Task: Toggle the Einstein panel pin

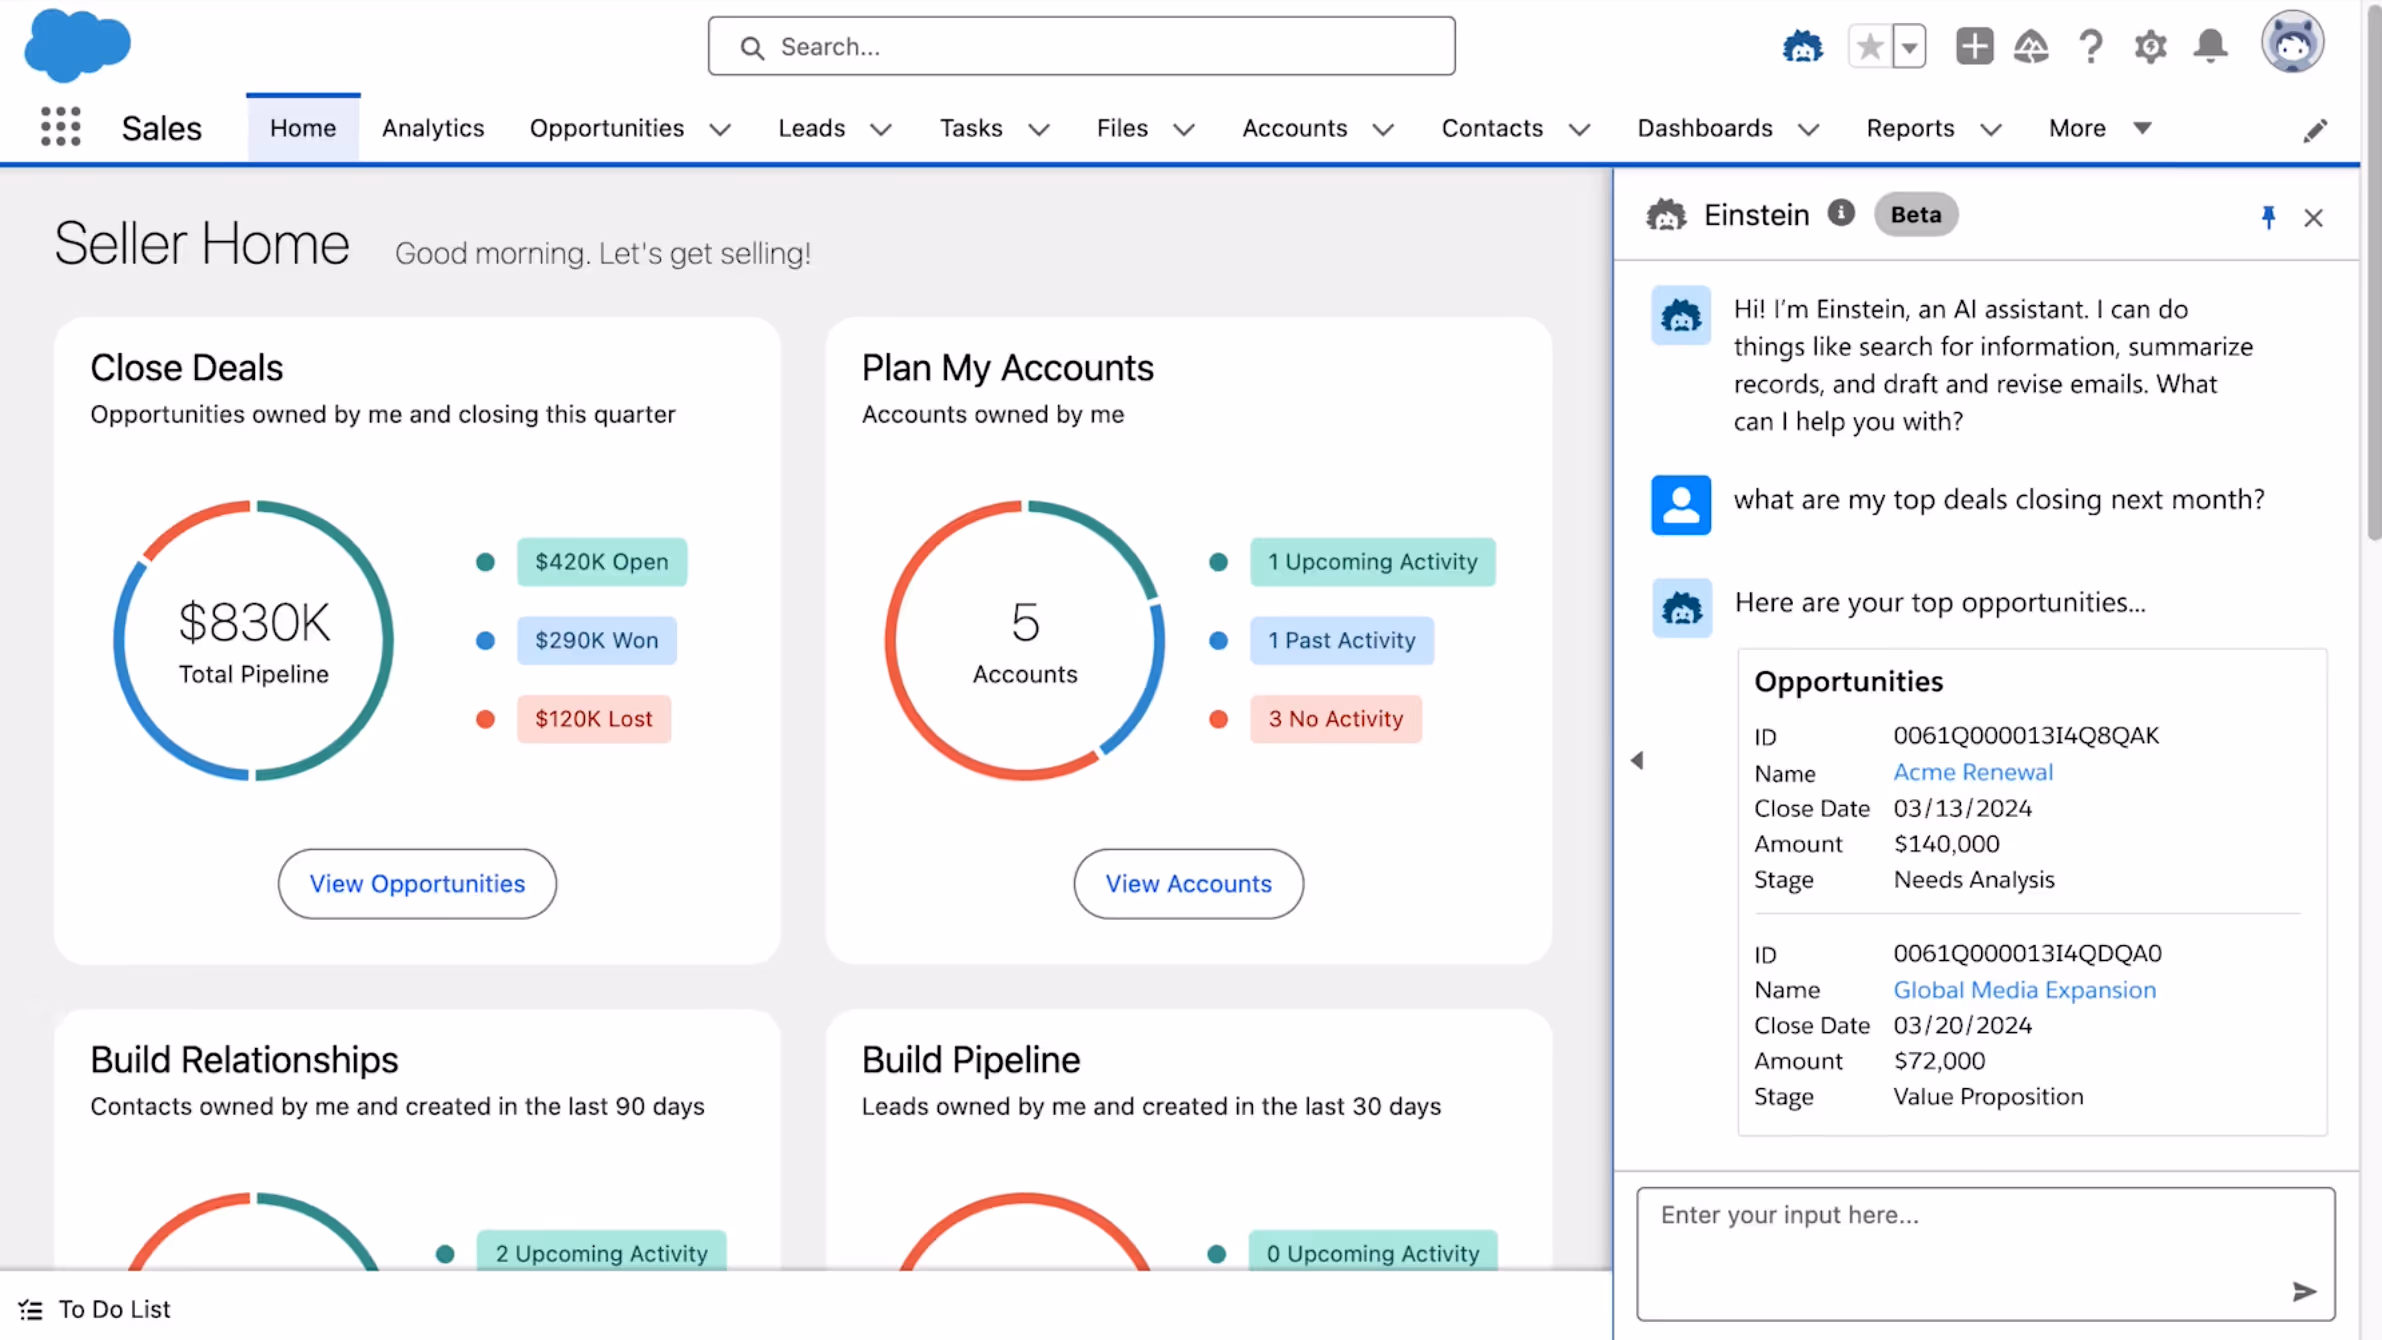Action: click(x=2268, y=217)
